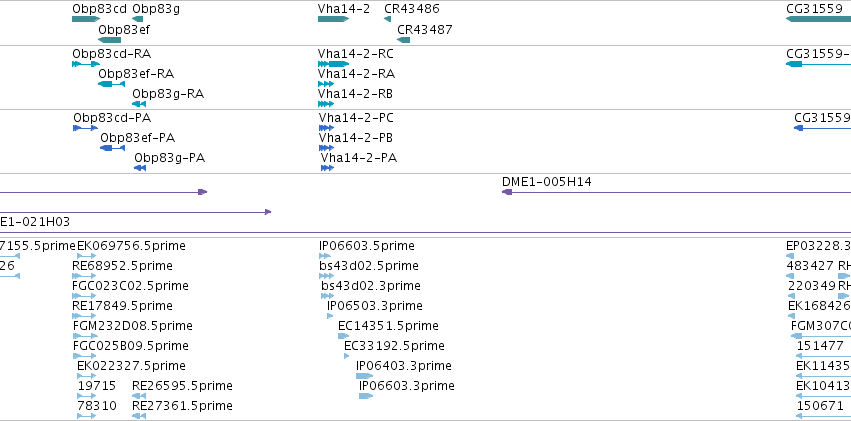The width and height of the screenshot is (851, 421).
Task: Click the DME1-005H14 BAC arrowhead
Action: click(x=507, y=192)
